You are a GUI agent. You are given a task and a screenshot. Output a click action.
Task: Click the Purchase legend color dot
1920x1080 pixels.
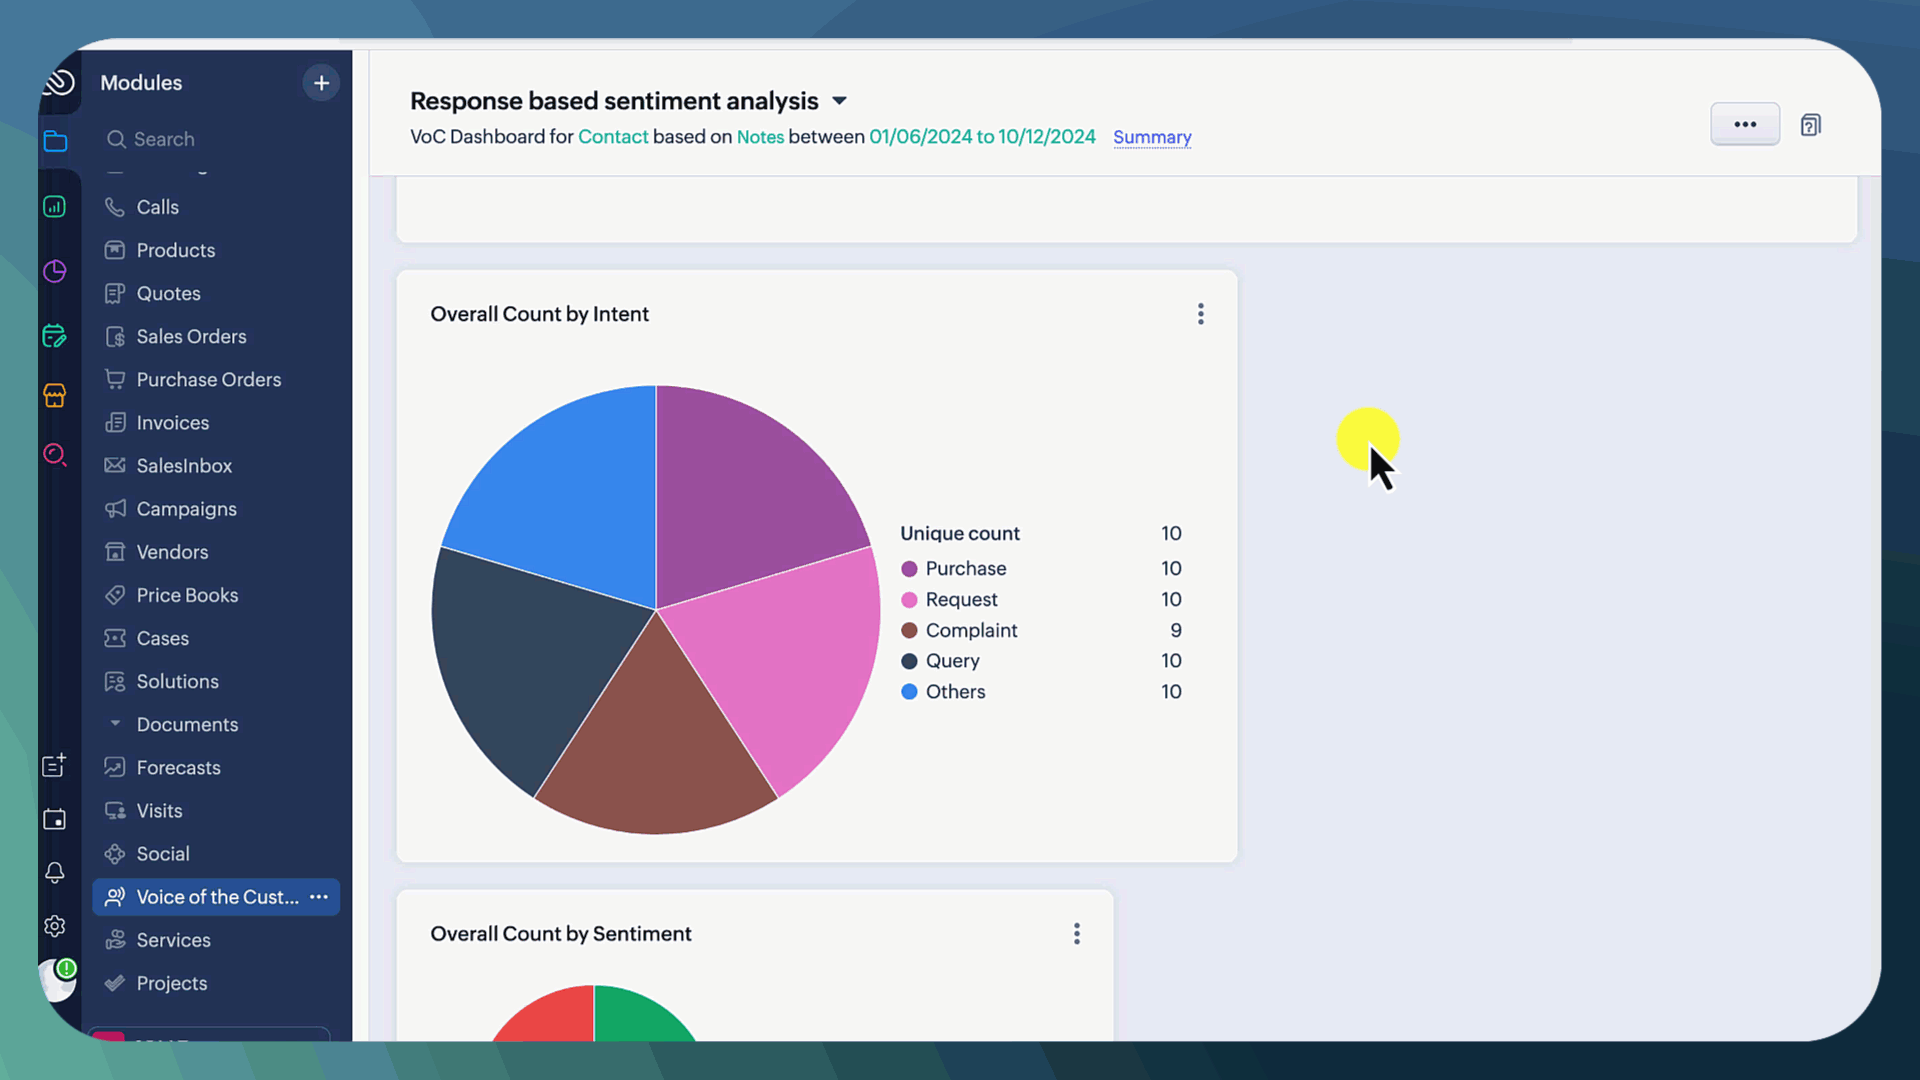pyautogui.click(x=909, y=569)
